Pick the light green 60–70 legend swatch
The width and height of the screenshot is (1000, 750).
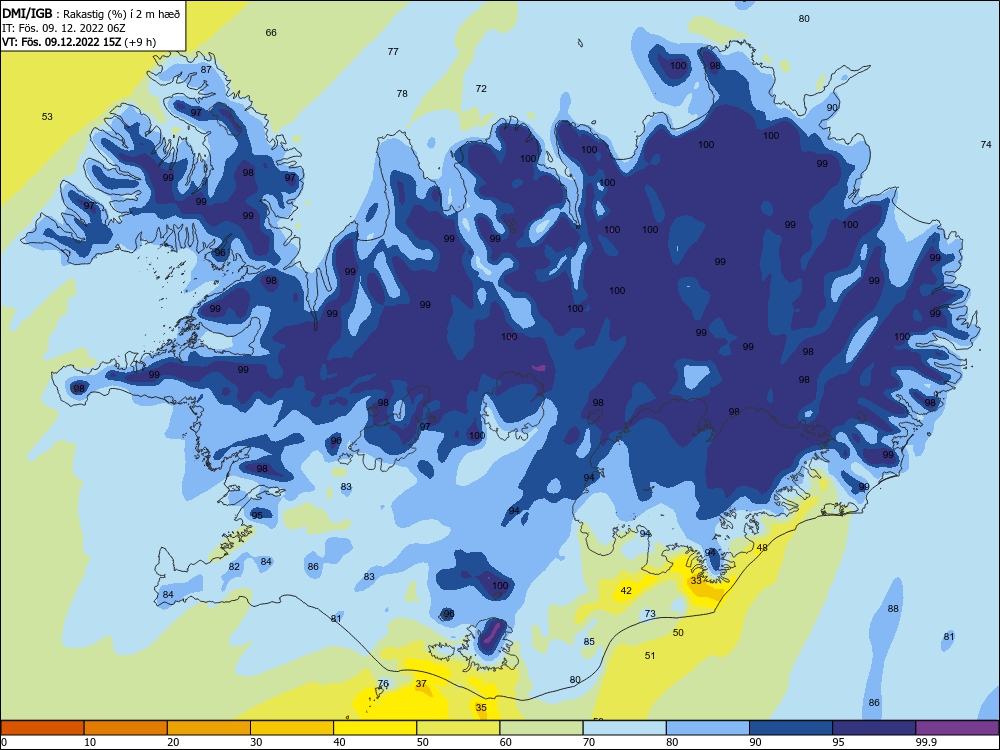pyautogui.click(x=541, y=728)
